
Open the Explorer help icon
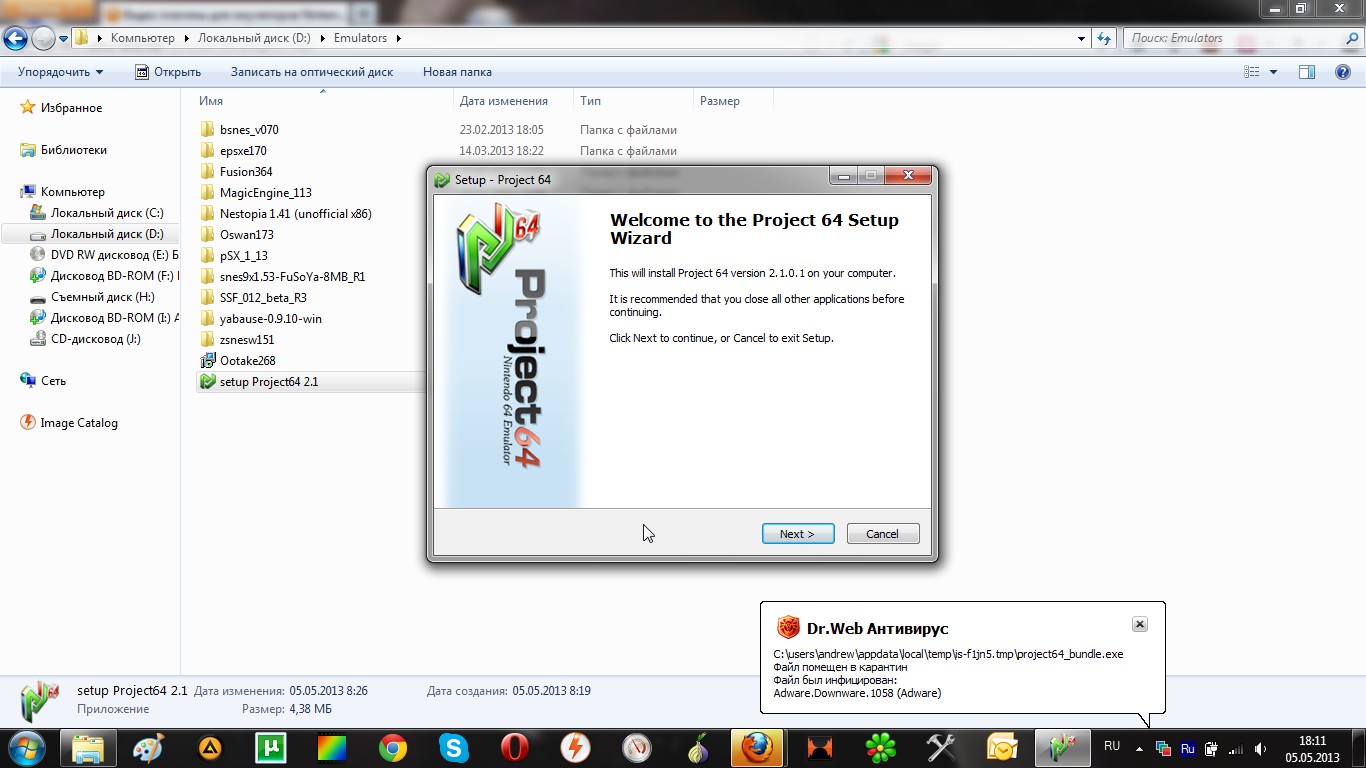pos(1342,72)
